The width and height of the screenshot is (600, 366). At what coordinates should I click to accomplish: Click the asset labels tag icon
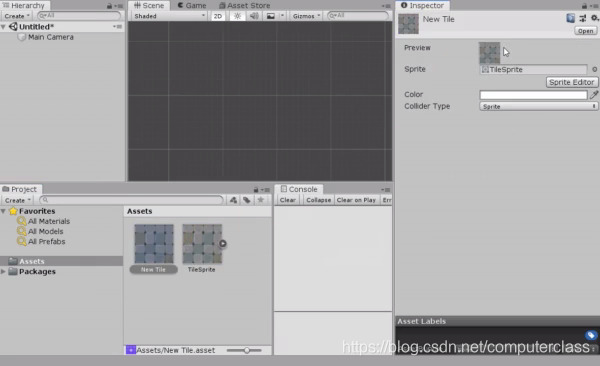pos(591,335)
